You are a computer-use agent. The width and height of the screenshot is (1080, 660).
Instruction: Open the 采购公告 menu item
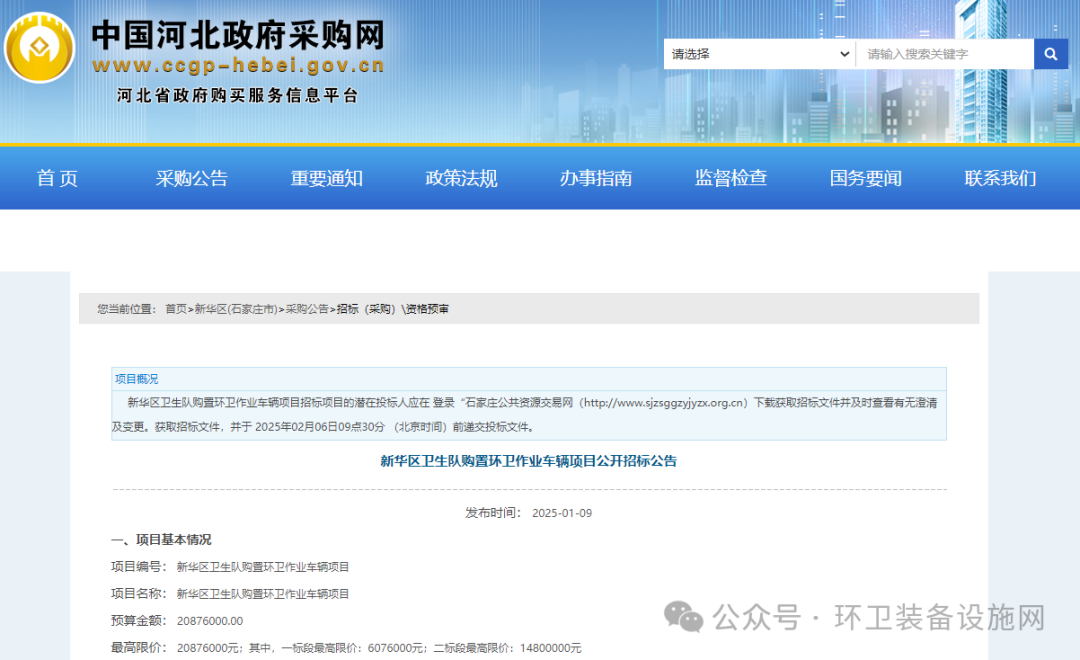point(191,178)
